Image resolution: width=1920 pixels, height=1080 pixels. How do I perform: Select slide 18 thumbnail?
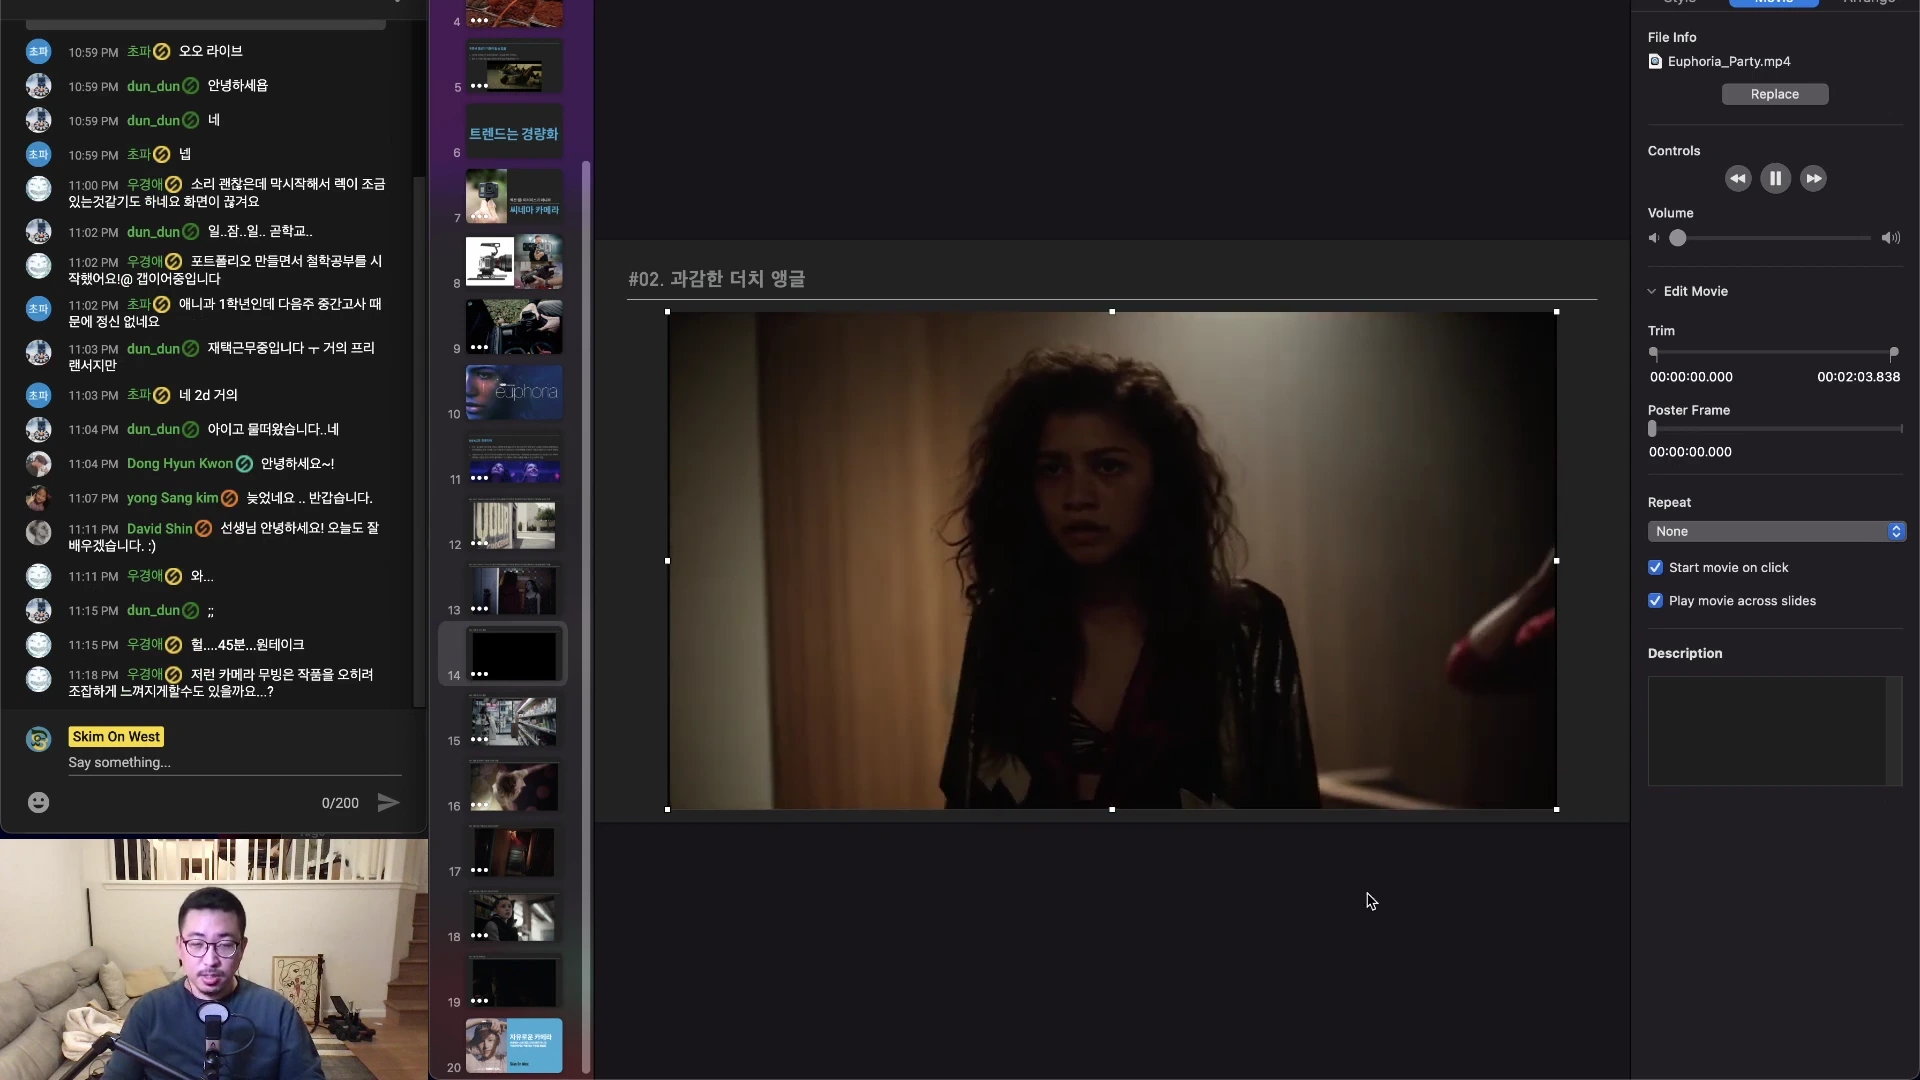(x=514, y=916)
